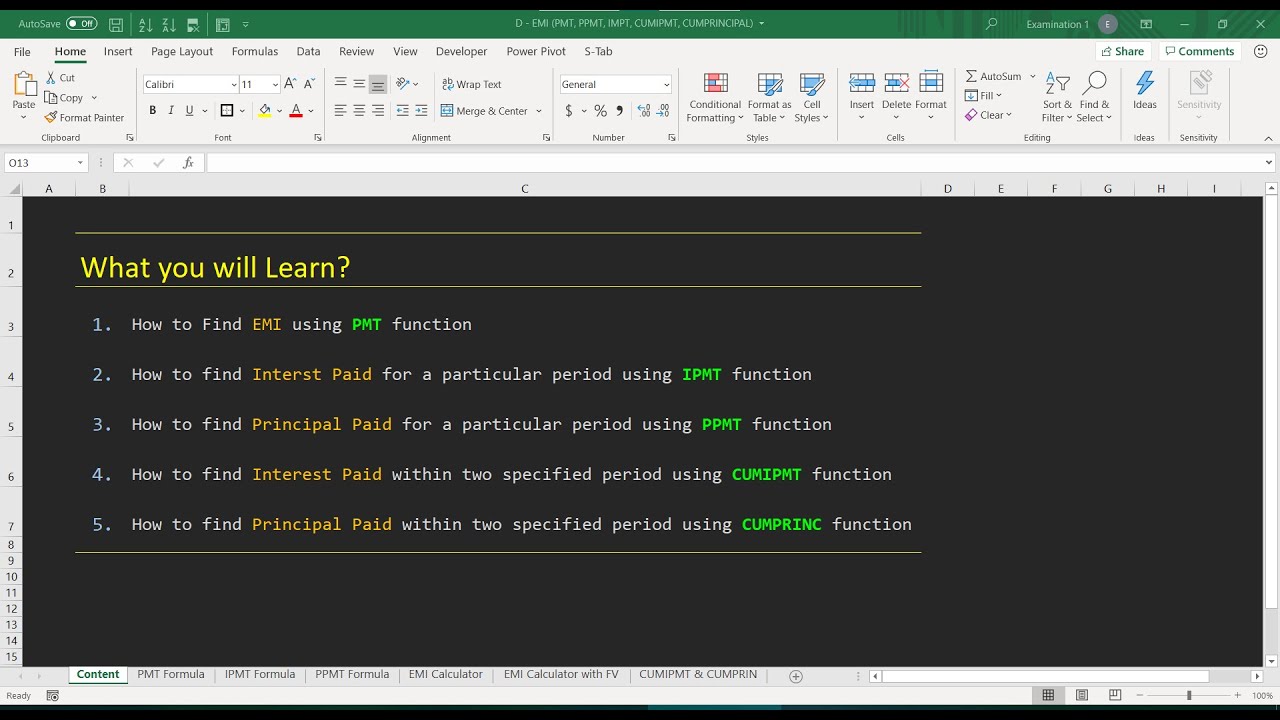Open Format as Table gallery

click(x=769, y=97)
